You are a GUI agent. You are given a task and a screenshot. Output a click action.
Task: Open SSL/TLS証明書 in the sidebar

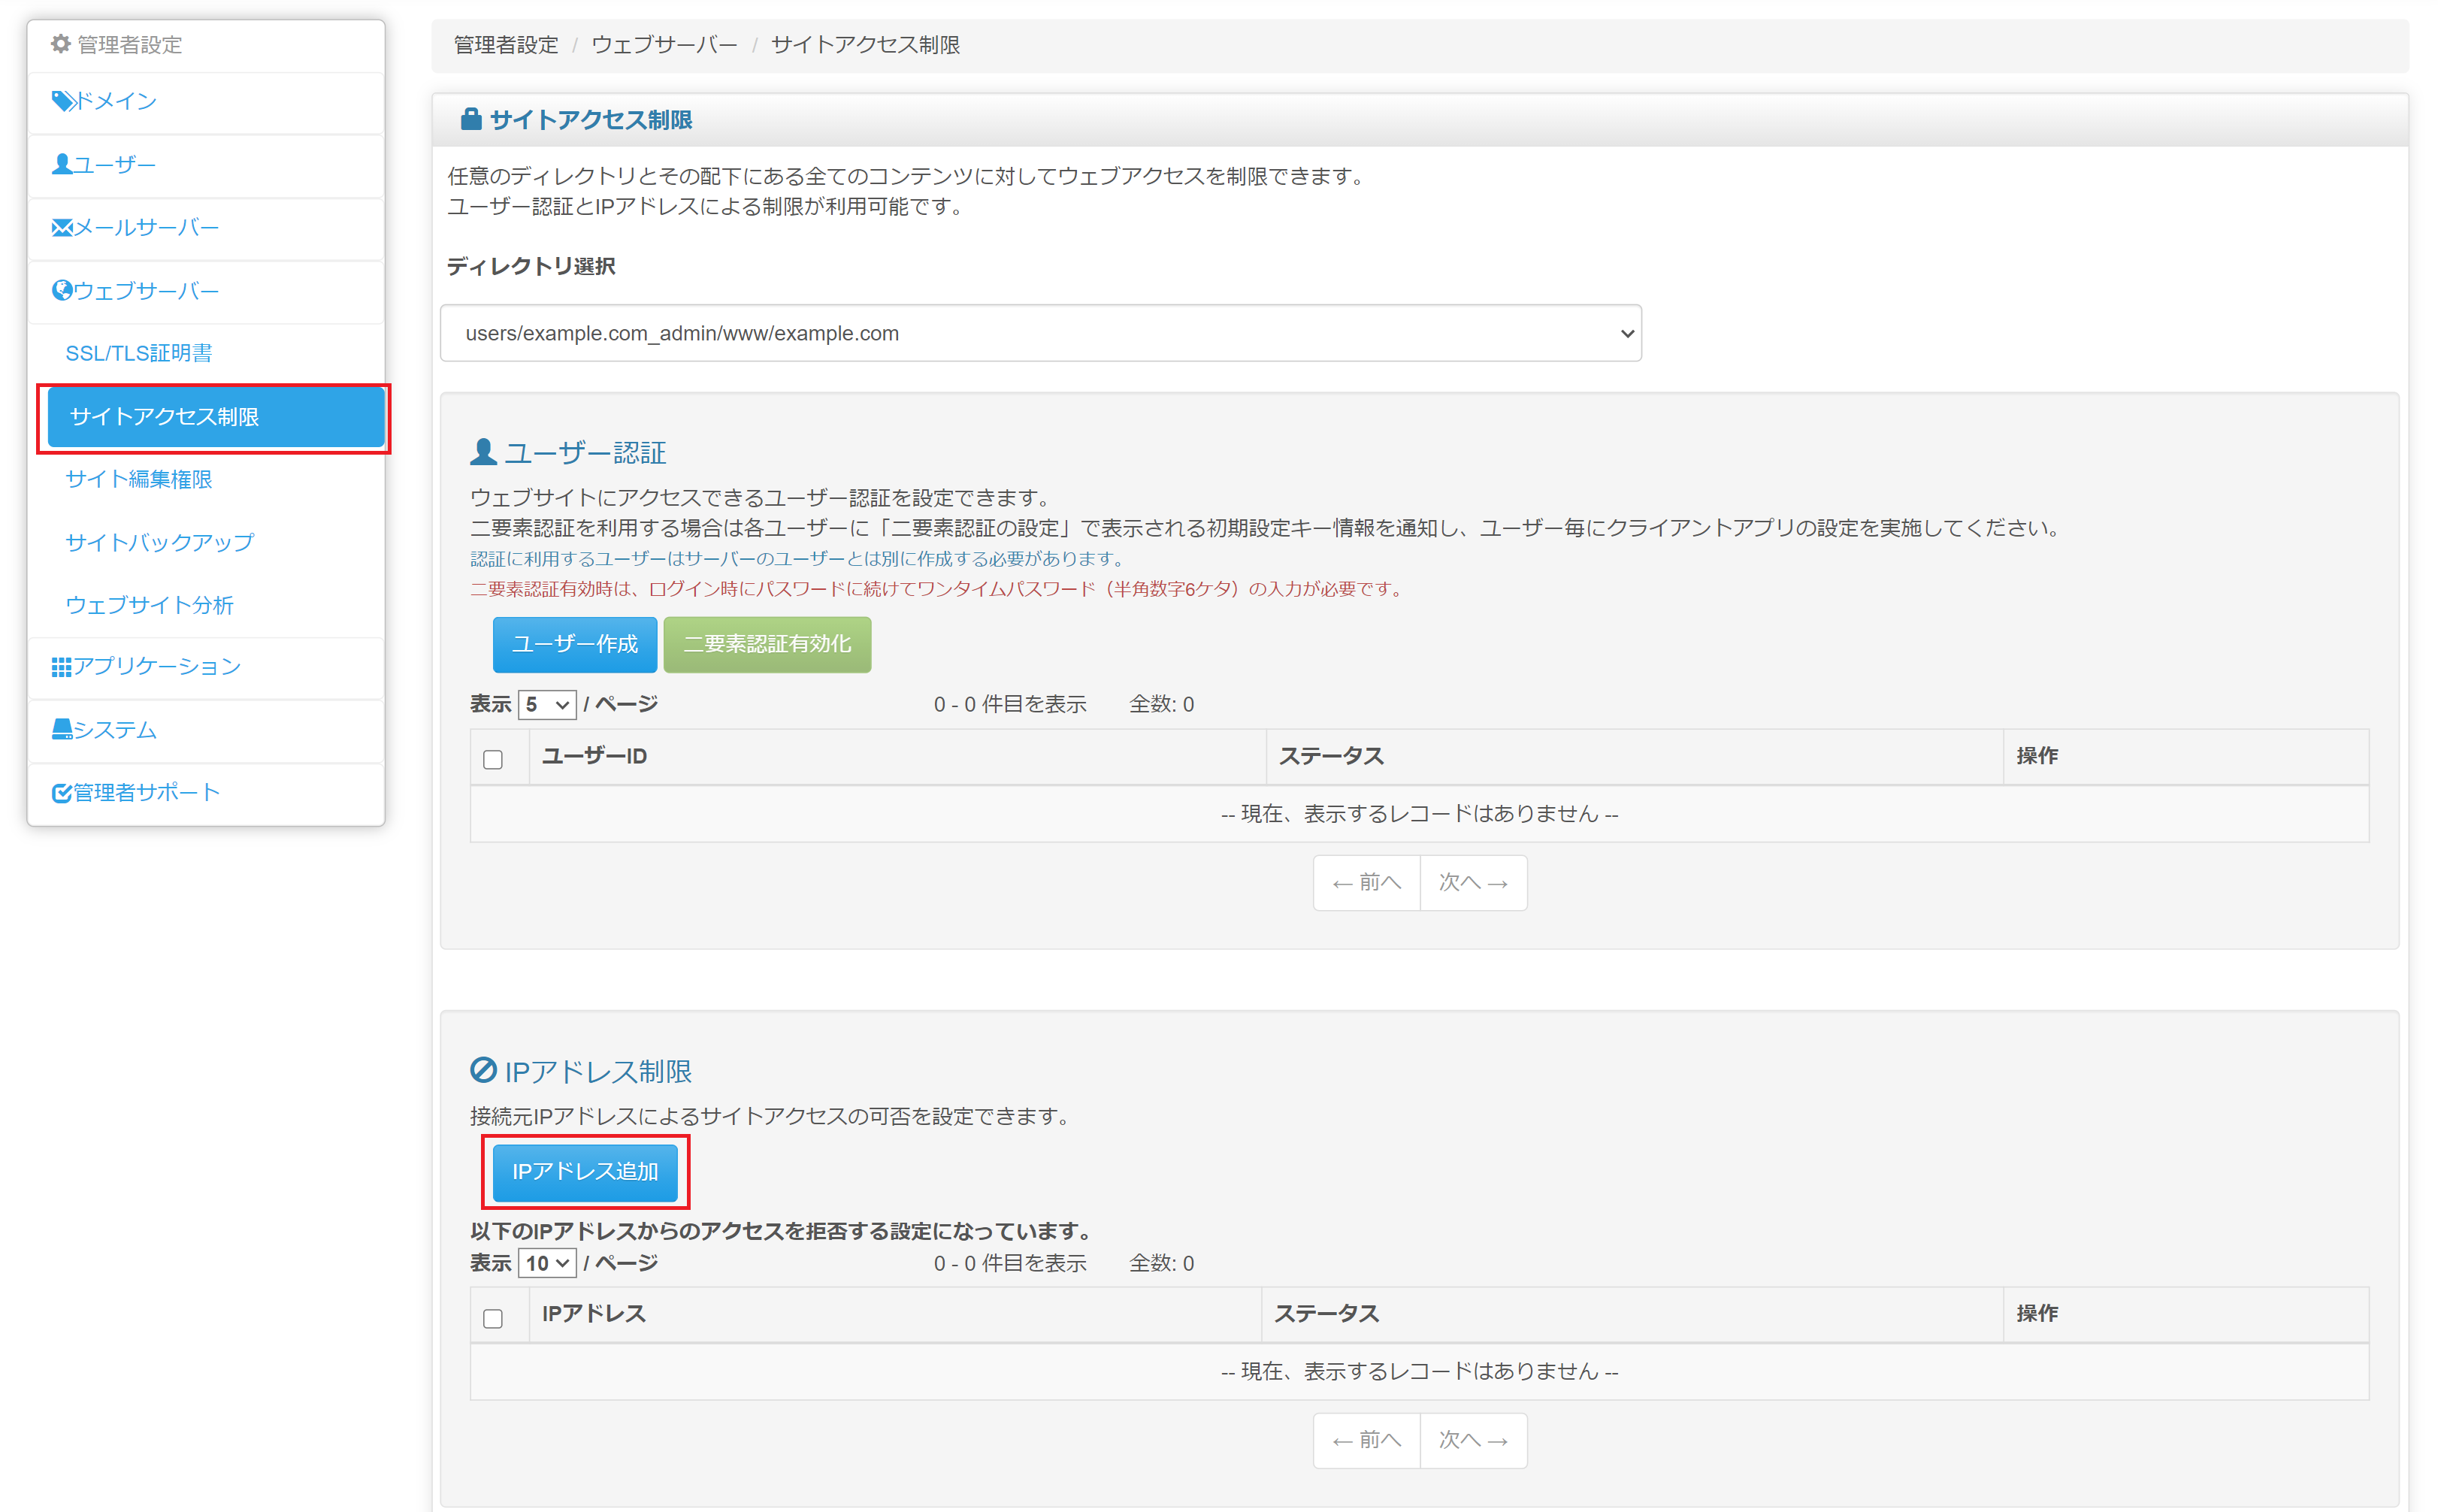[138, 353]
